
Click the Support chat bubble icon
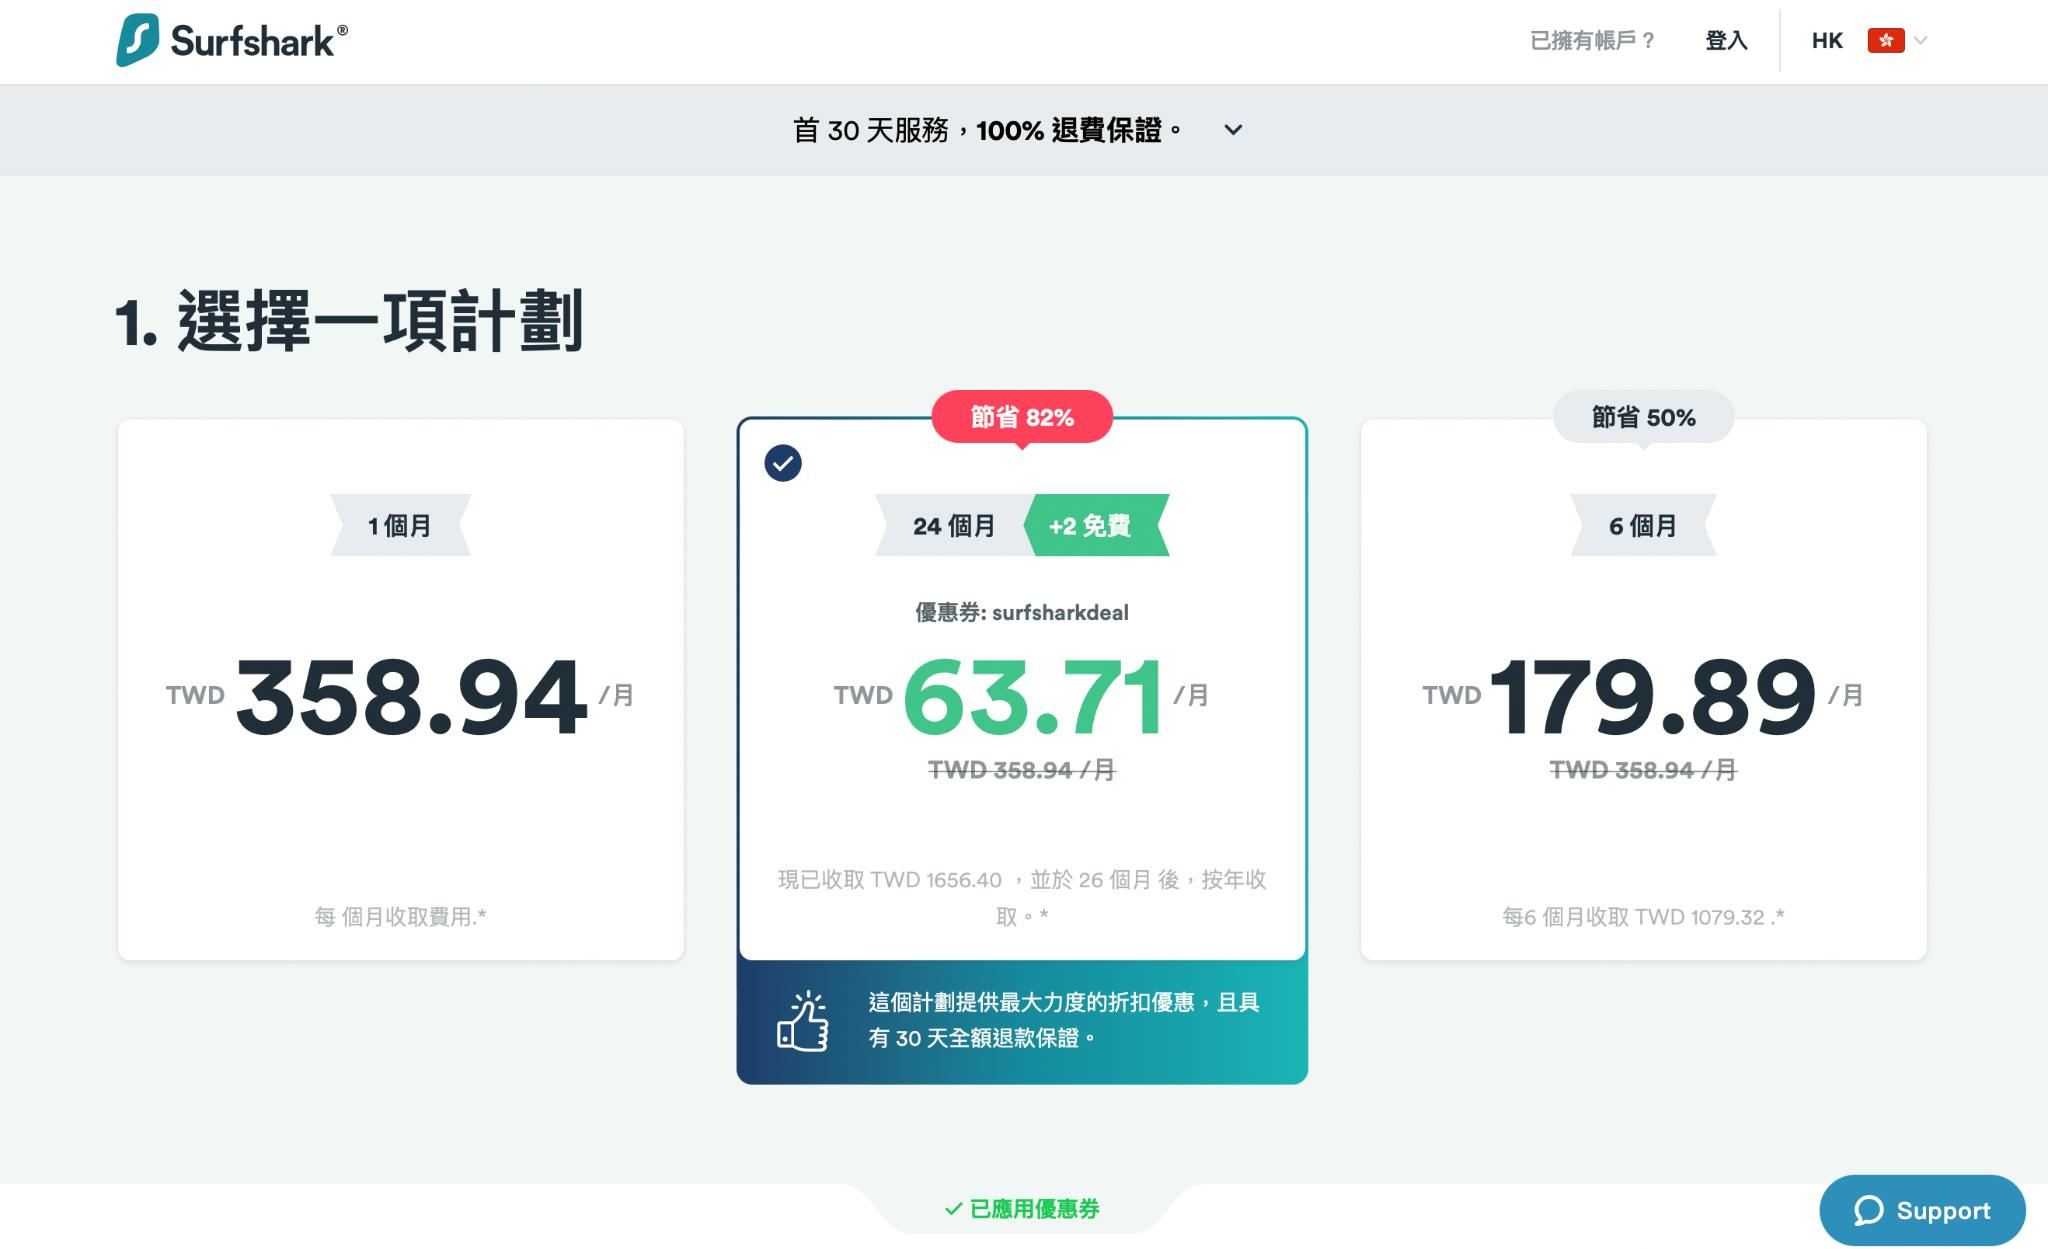(1868, 1210)
